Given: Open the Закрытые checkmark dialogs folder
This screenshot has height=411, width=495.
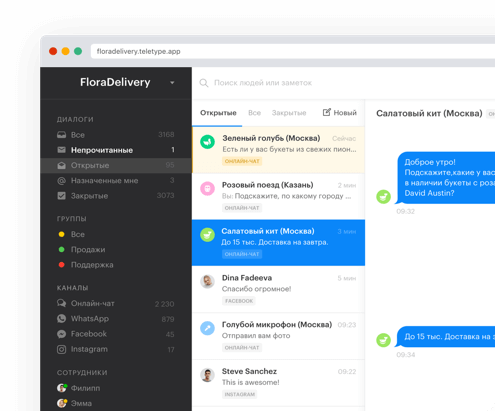Looking at the screenshot, I should click(115, 196).
